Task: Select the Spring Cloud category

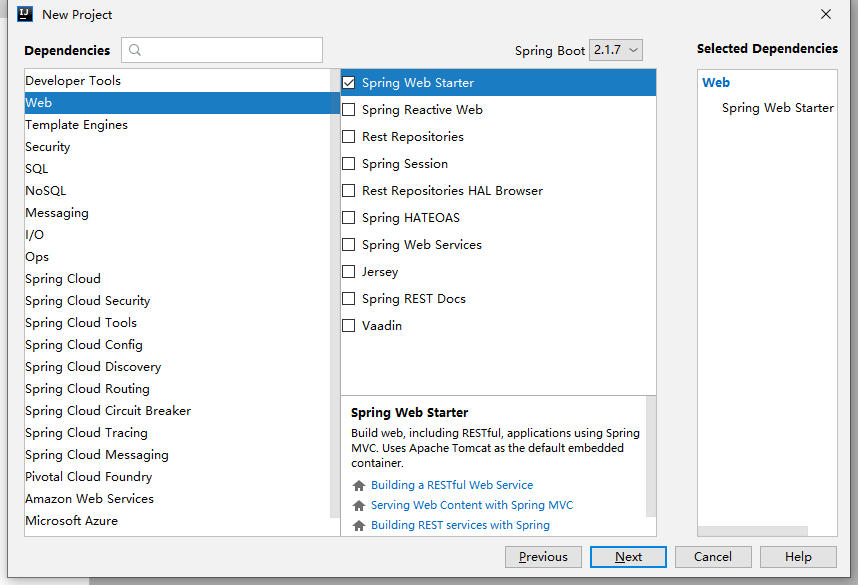Action: [x=62, y=278]
